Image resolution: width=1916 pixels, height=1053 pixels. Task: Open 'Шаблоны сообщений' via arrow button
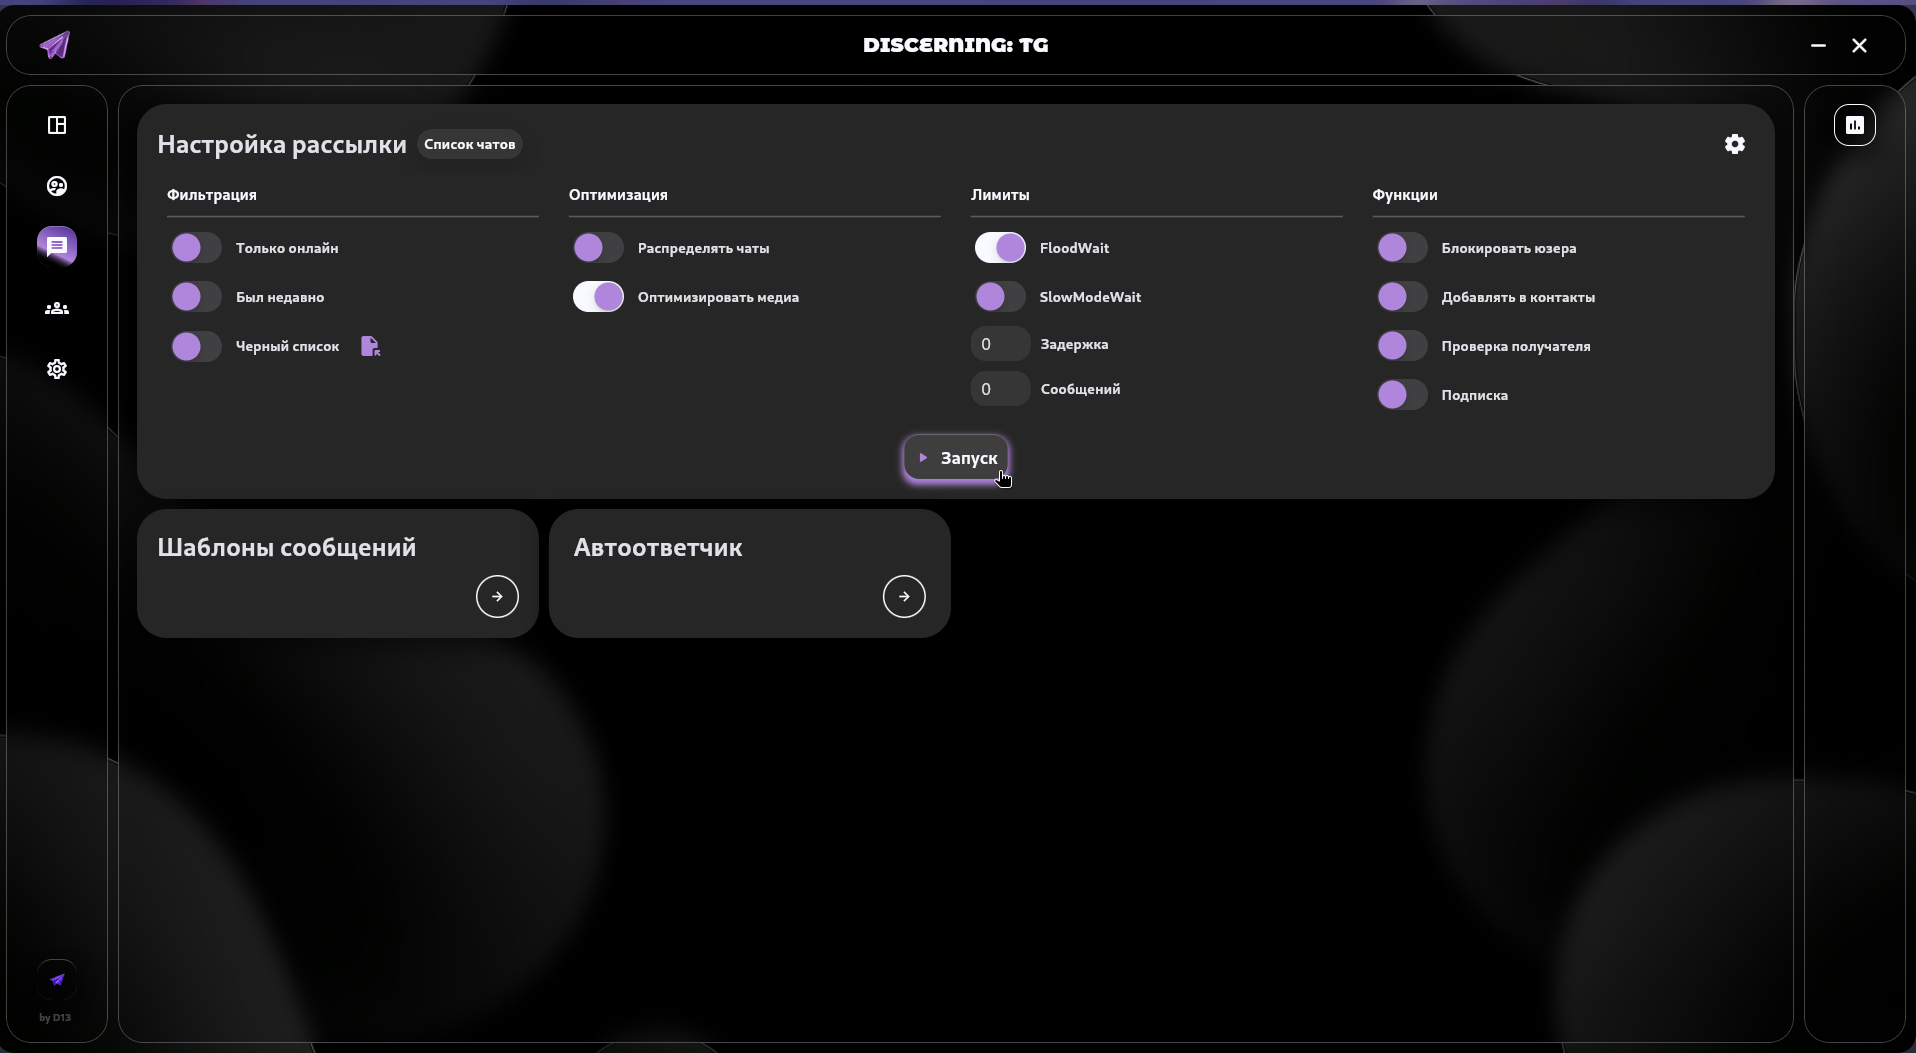click(x=497, y=597)
